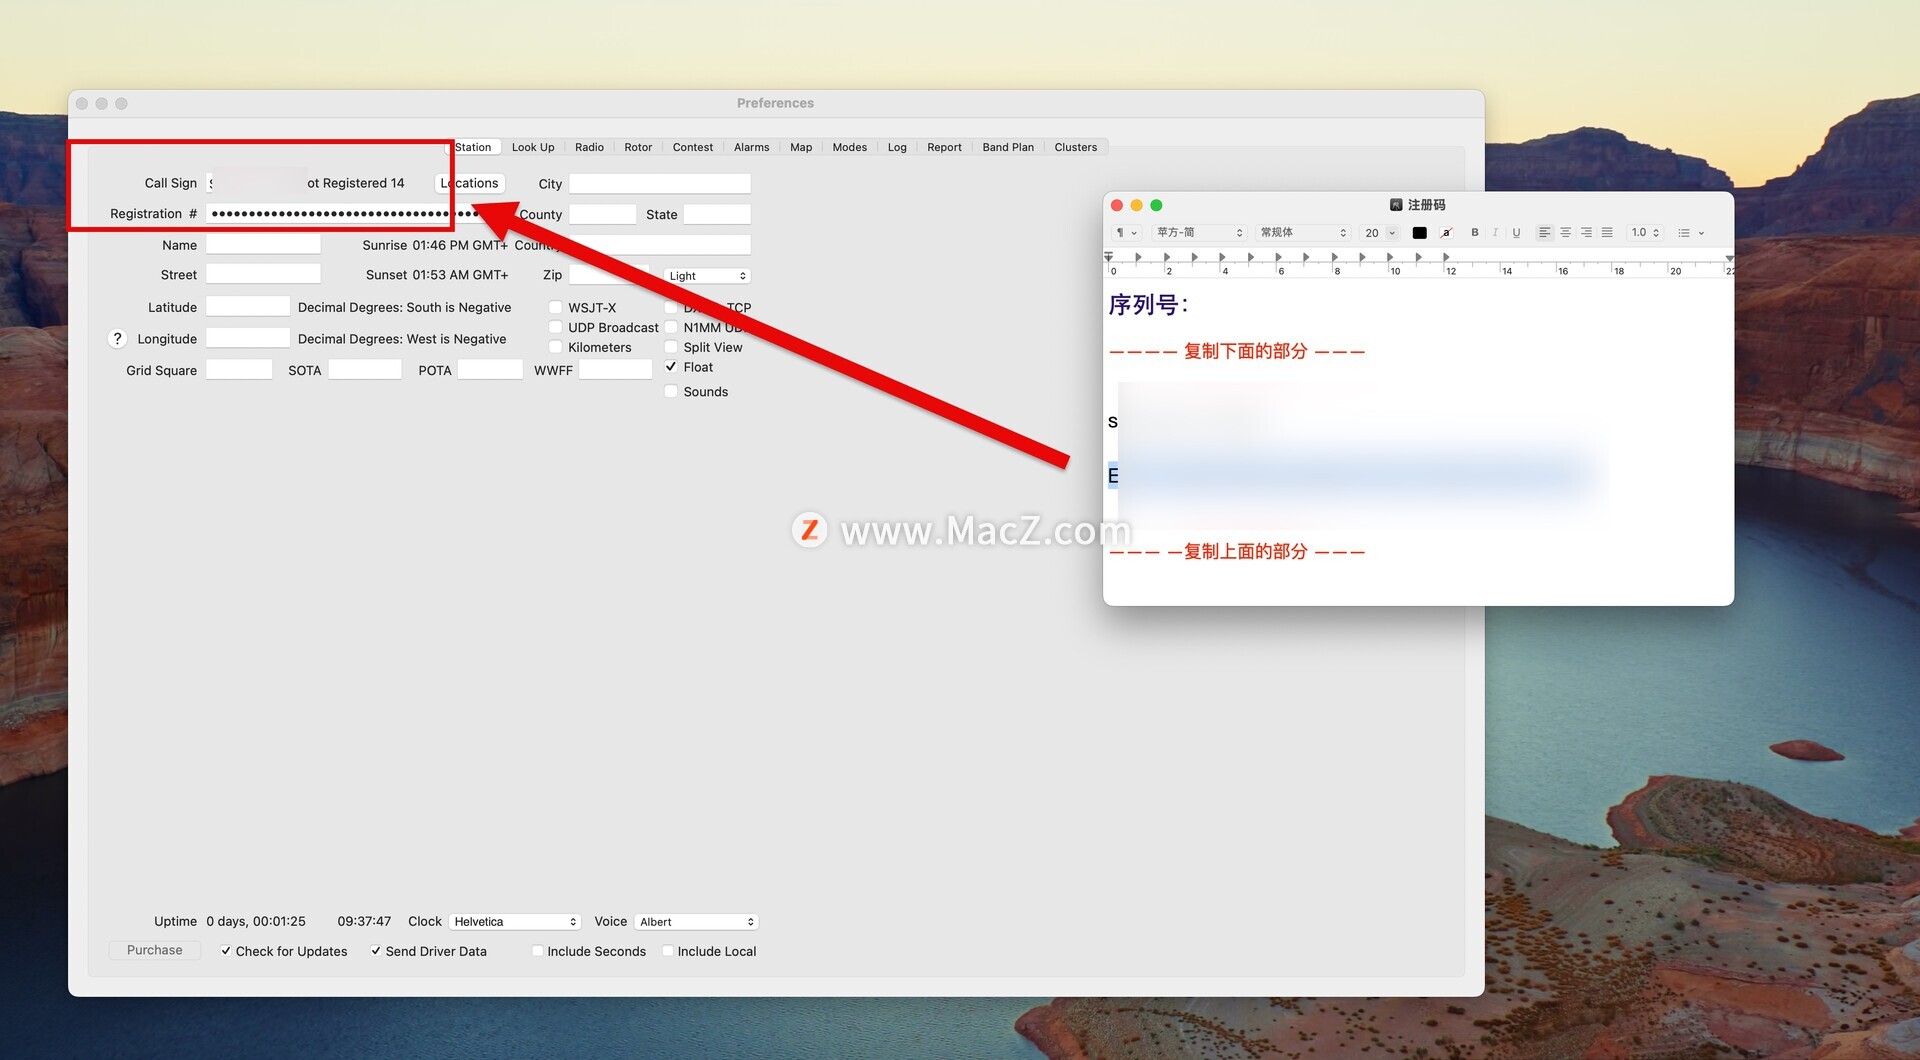
Task: Apply italic style in the text editor
Action: click(1495, 233)
